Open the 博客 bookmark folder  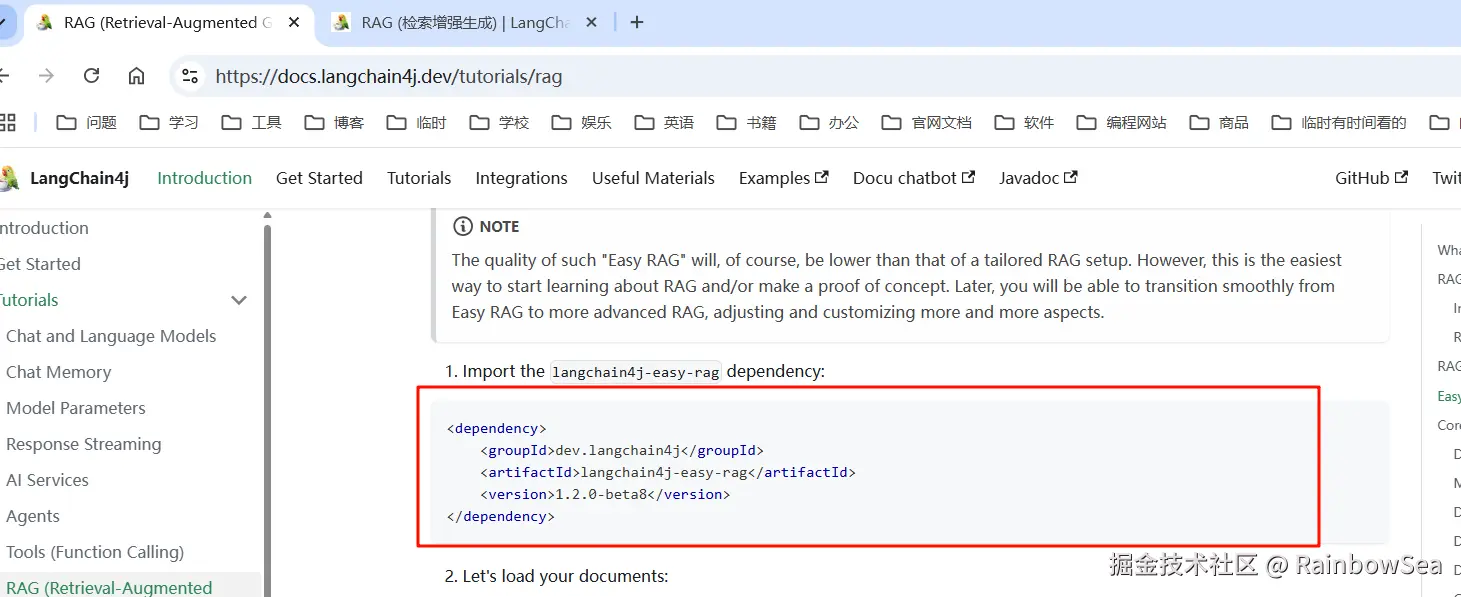click(x=334, y=122)
